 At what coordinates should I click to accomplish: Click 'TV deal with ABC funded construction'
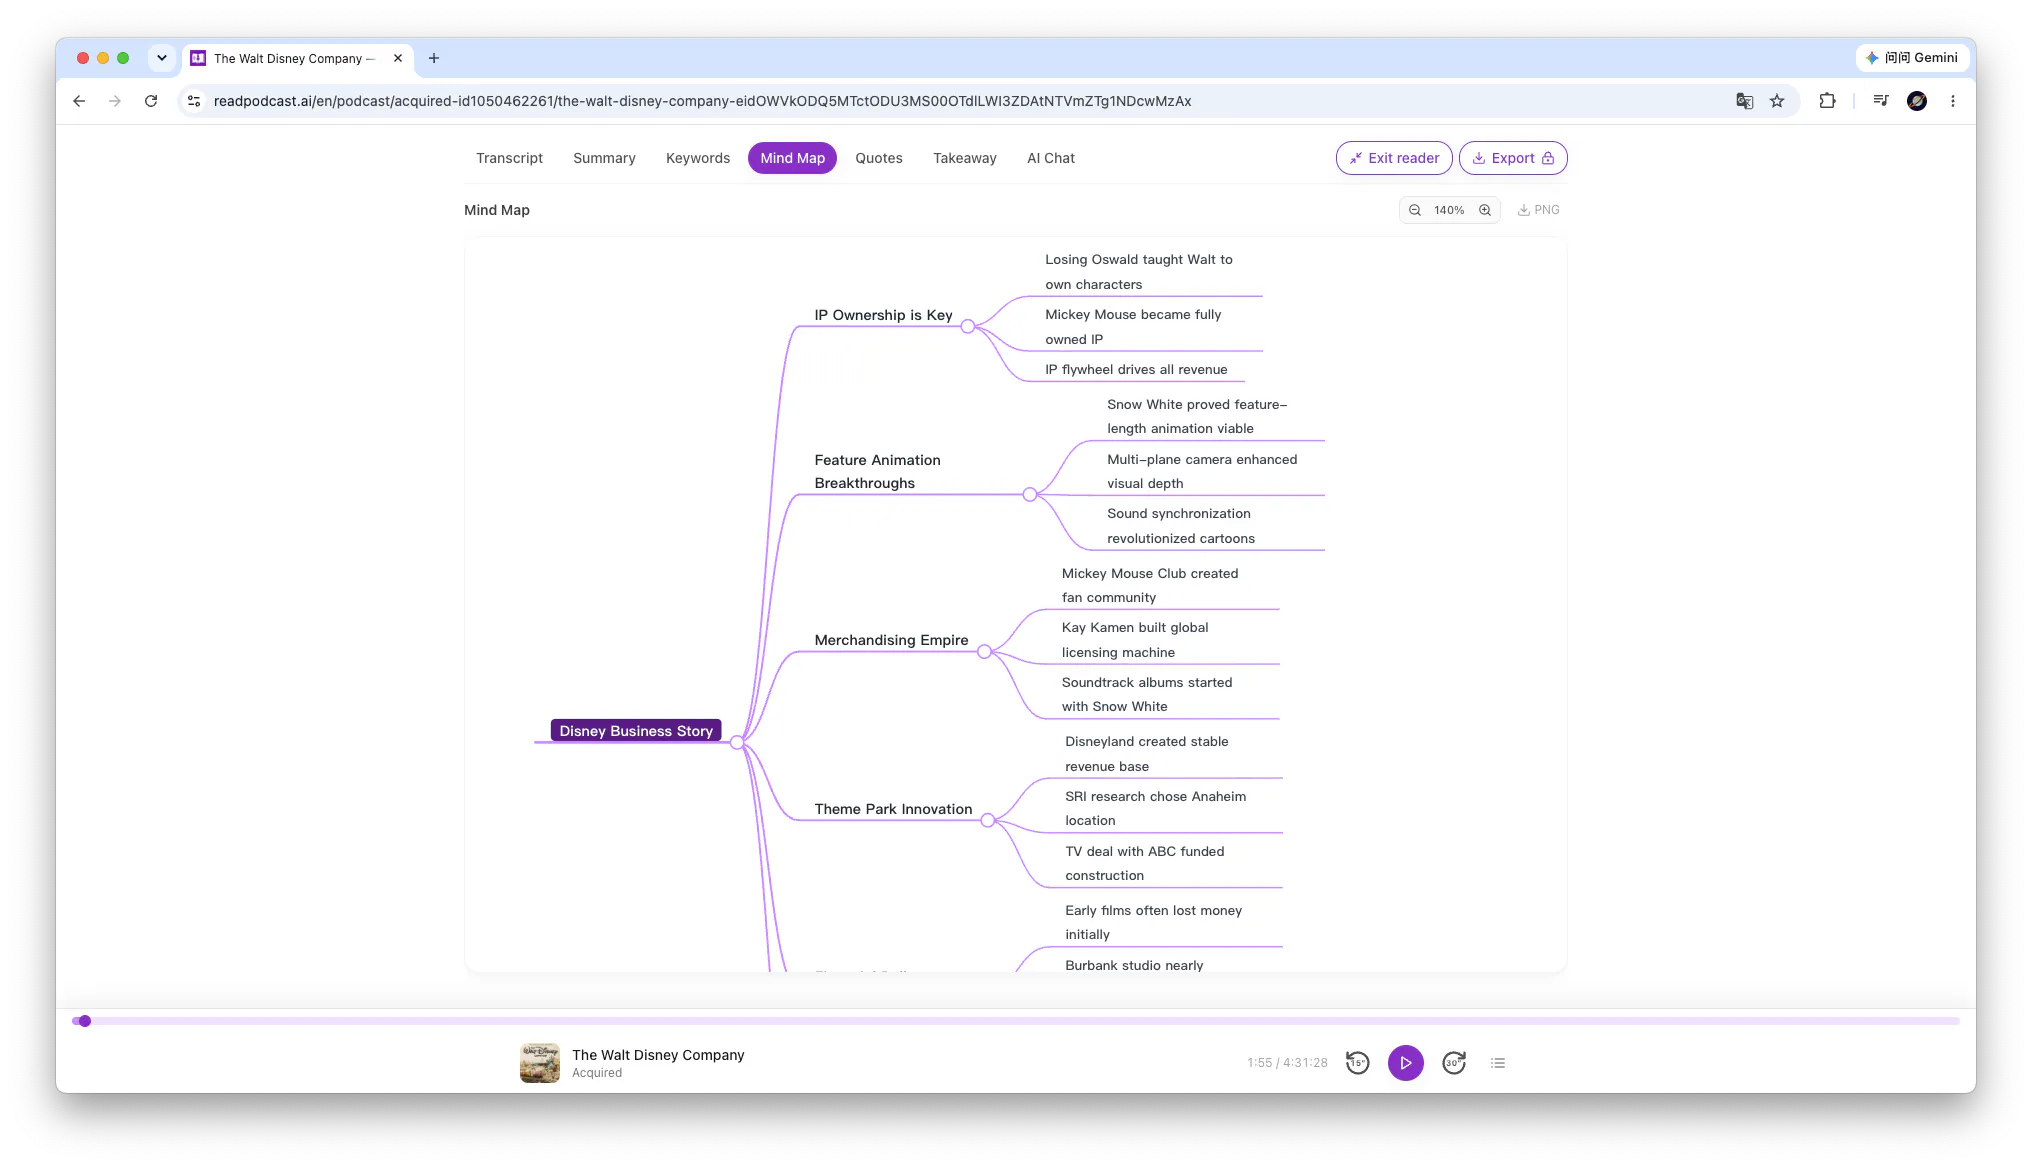[x=1144, y=863]
